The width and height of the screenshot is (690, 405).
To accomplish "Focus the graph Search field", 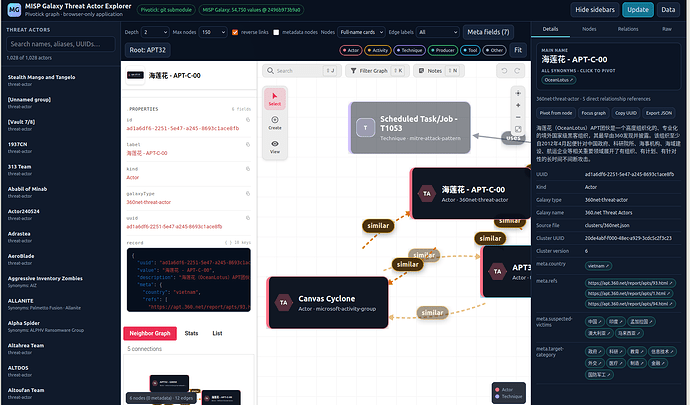I will click(302, 70).
